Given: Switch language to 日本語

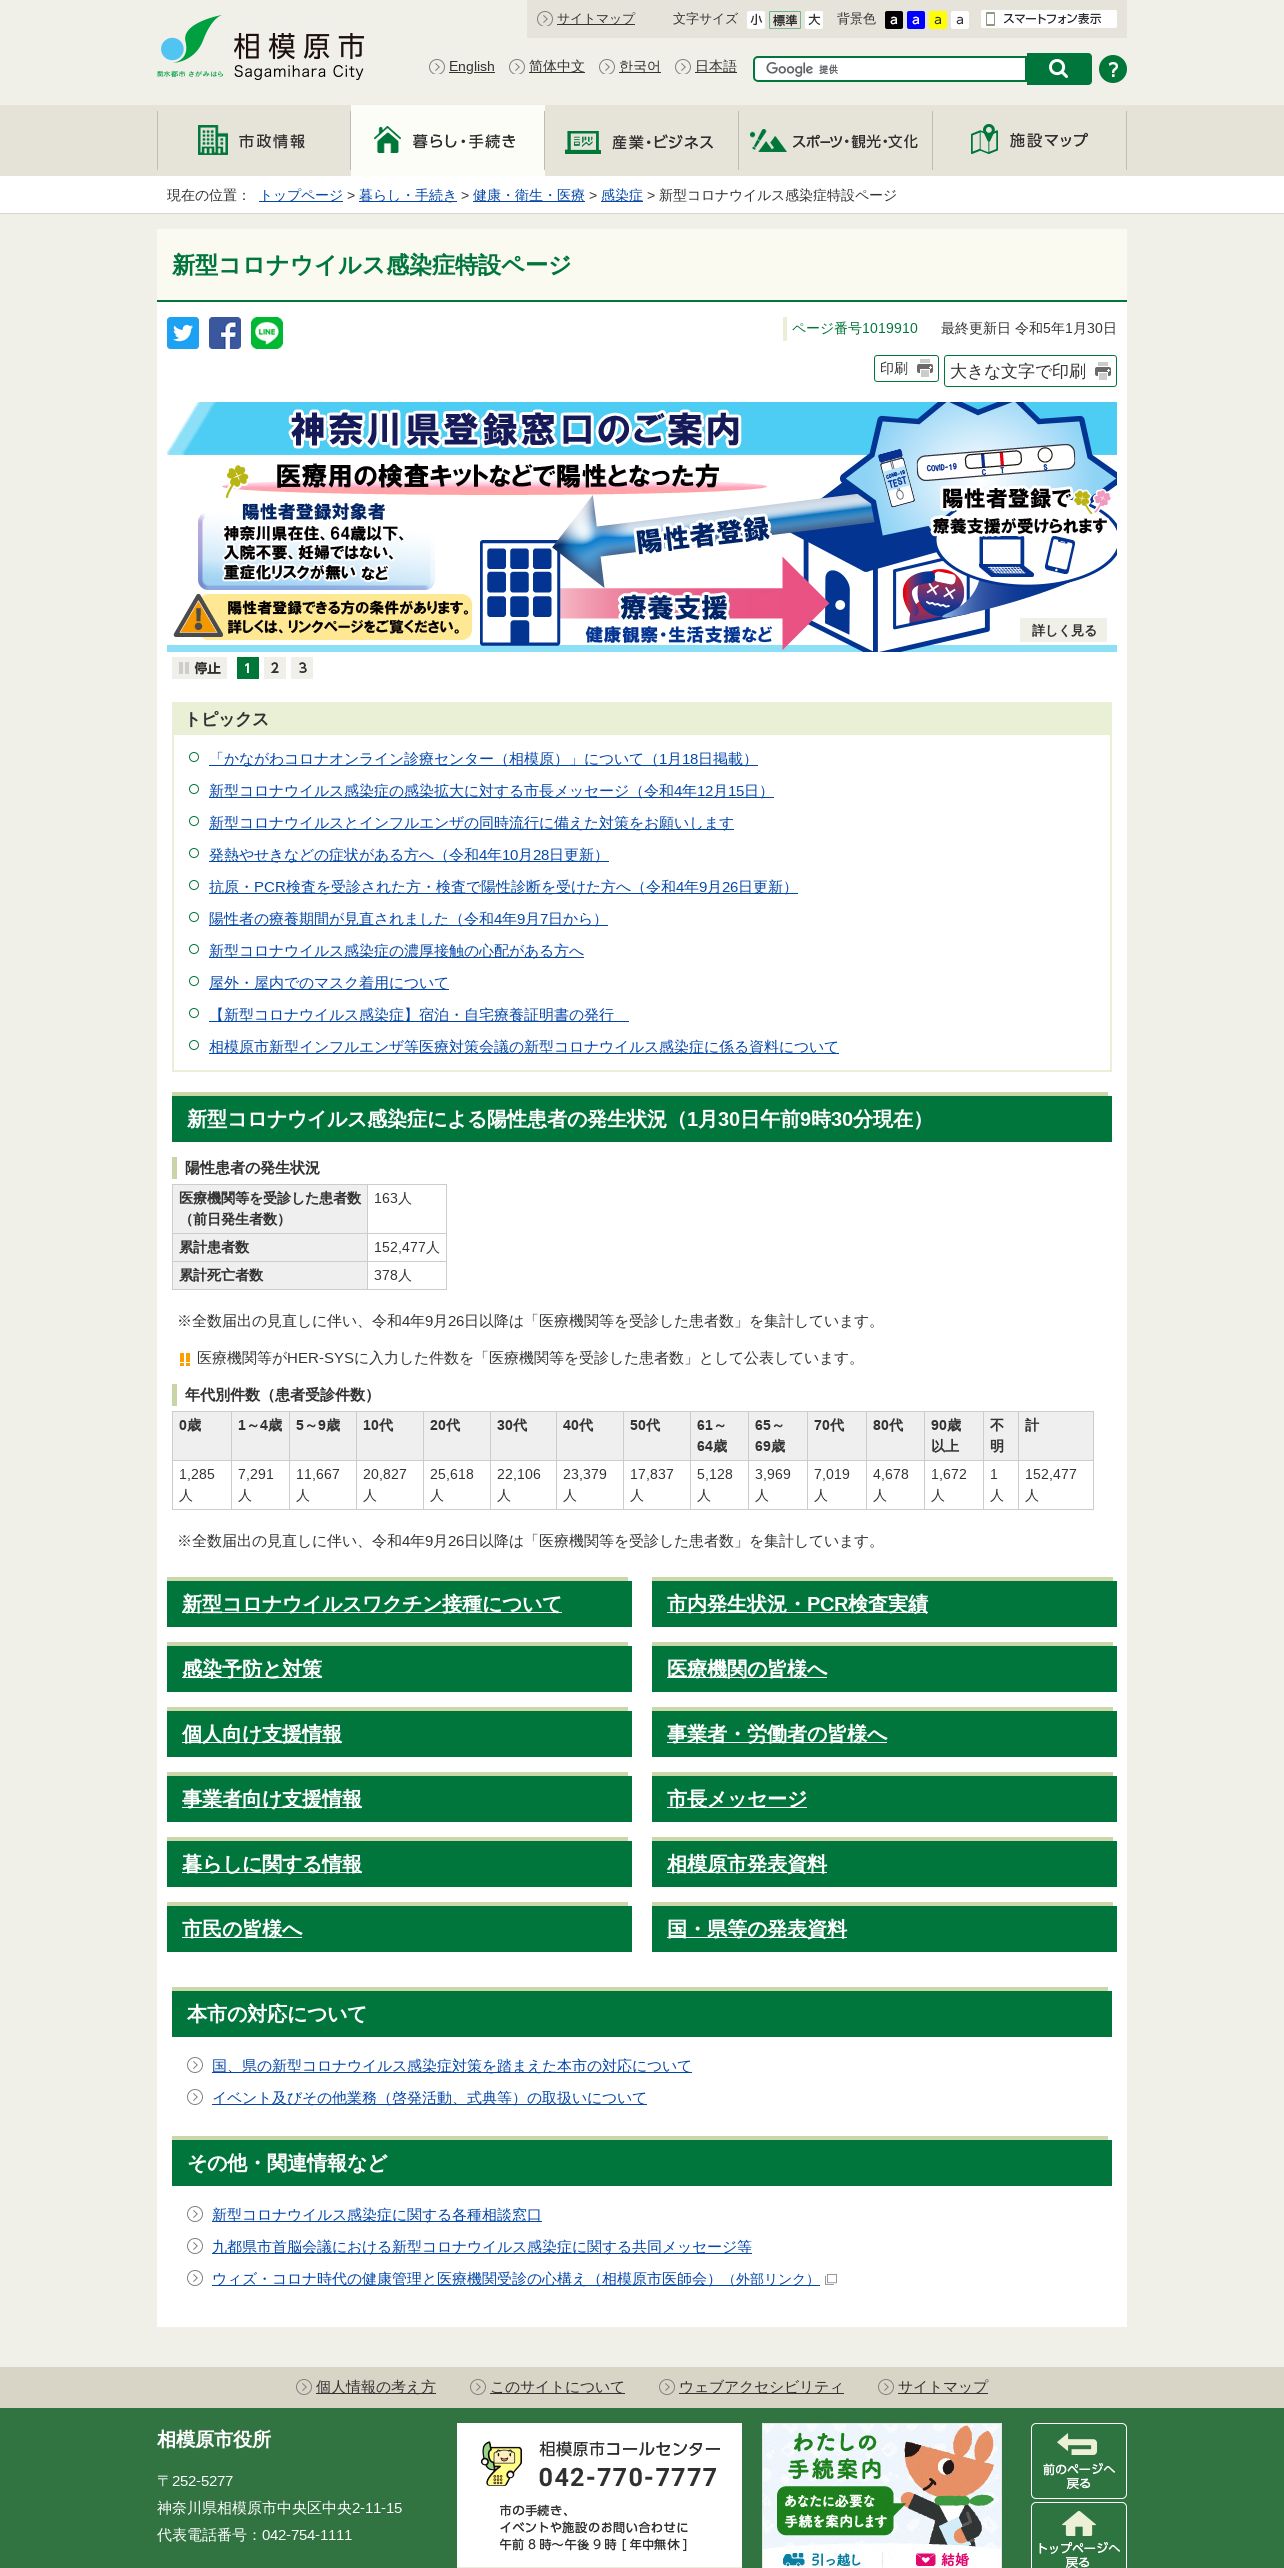Looking at the screenshot, I should click(x=715, y=67).
